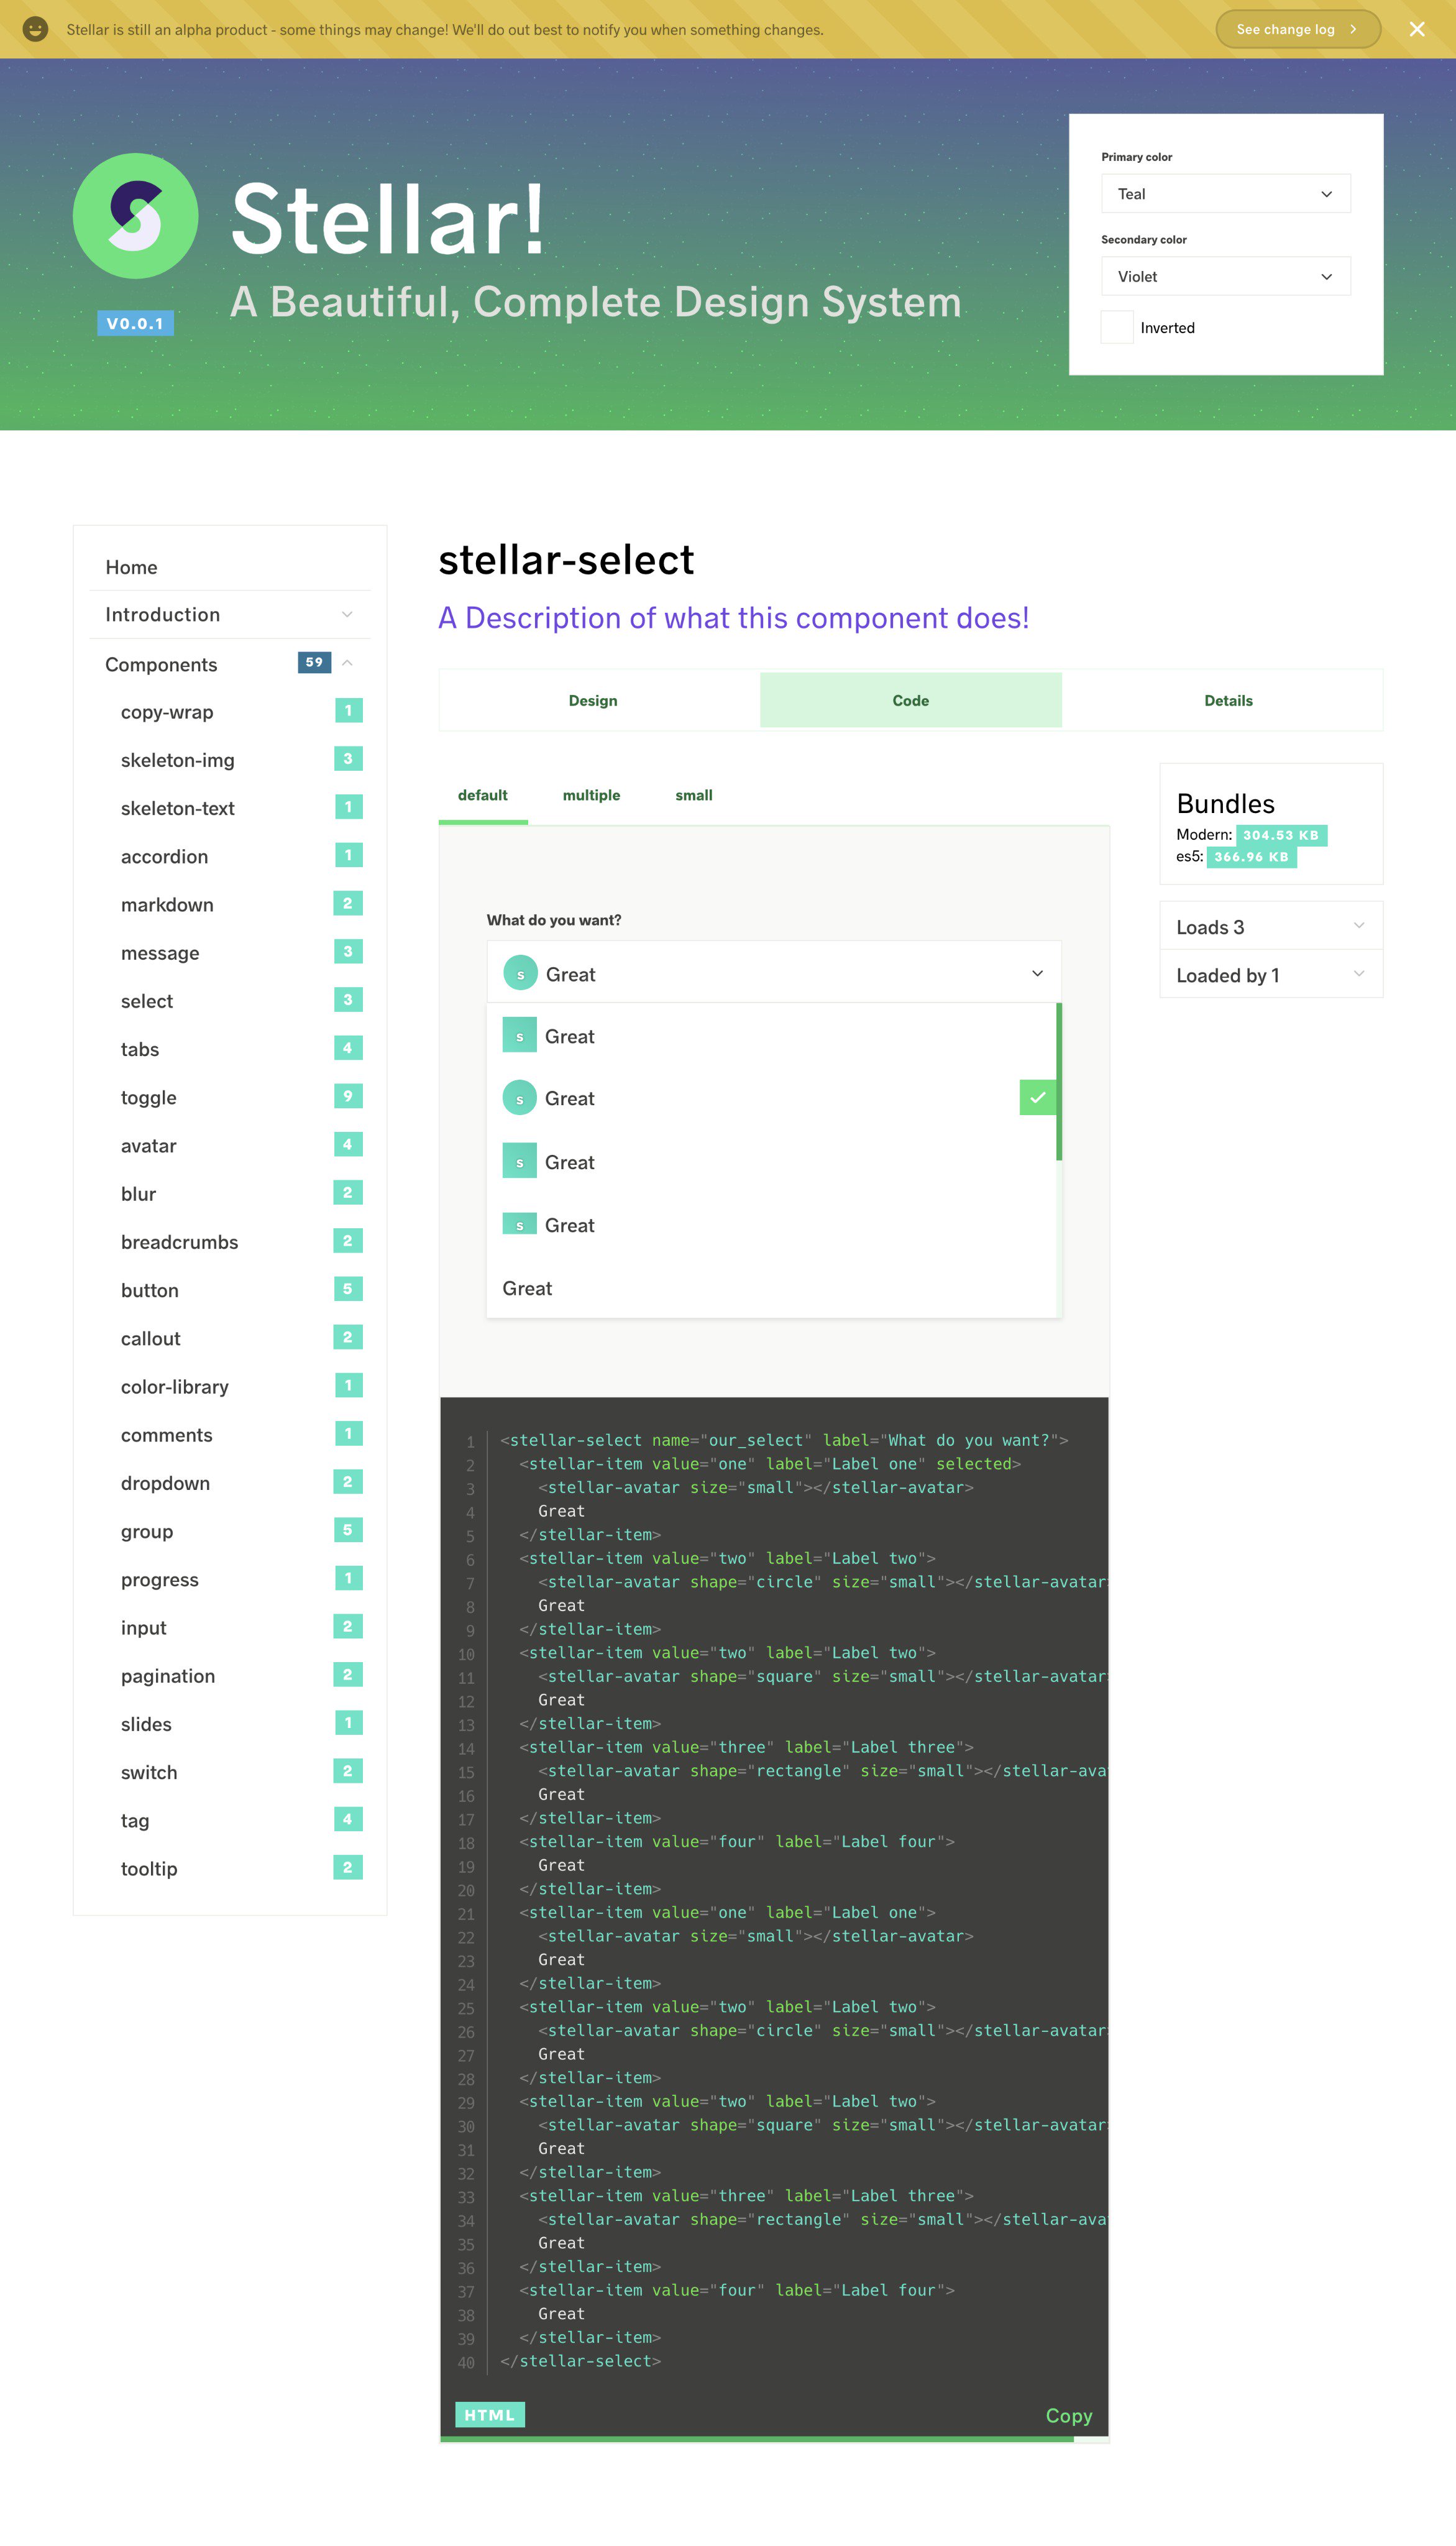Image resolution: width=1456 pixels, height=2546 pixels.
Task: Choose first Great option with square avatar
Action: (771, 1036)
